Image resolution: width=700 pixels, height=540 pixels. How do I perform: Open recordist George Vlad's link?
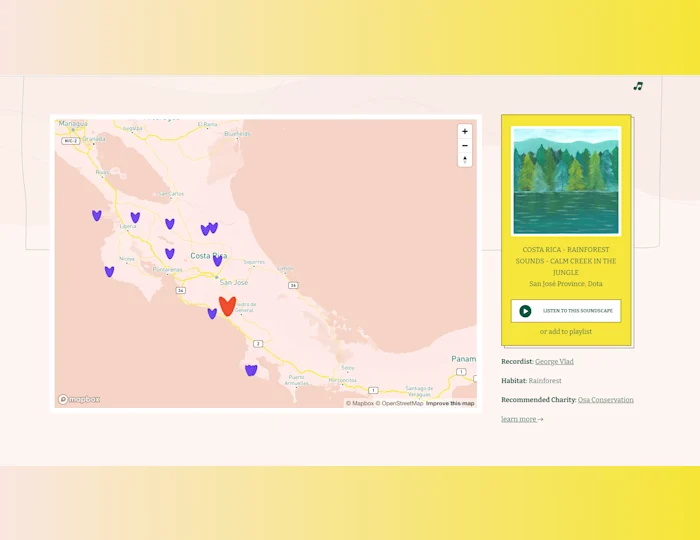coord(554,361)
